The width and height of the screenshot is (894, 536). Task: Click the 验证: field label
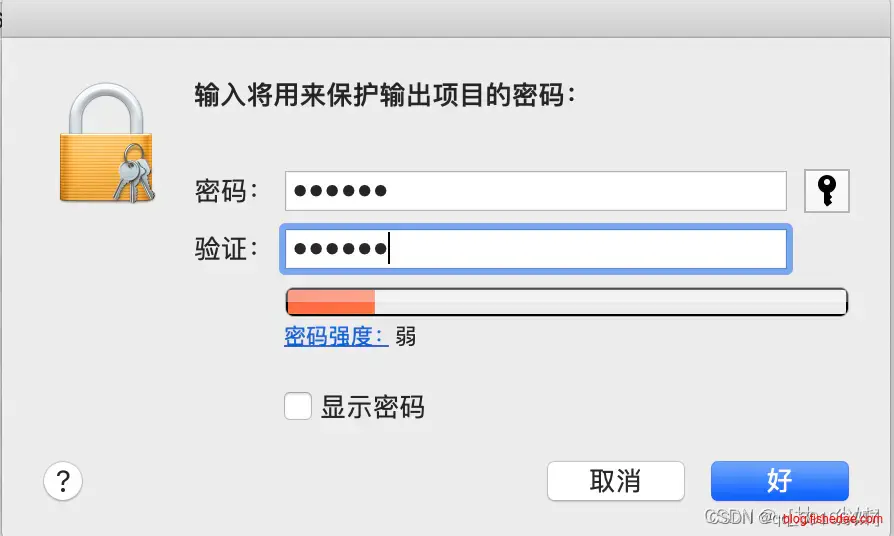[x=227, y=249]
